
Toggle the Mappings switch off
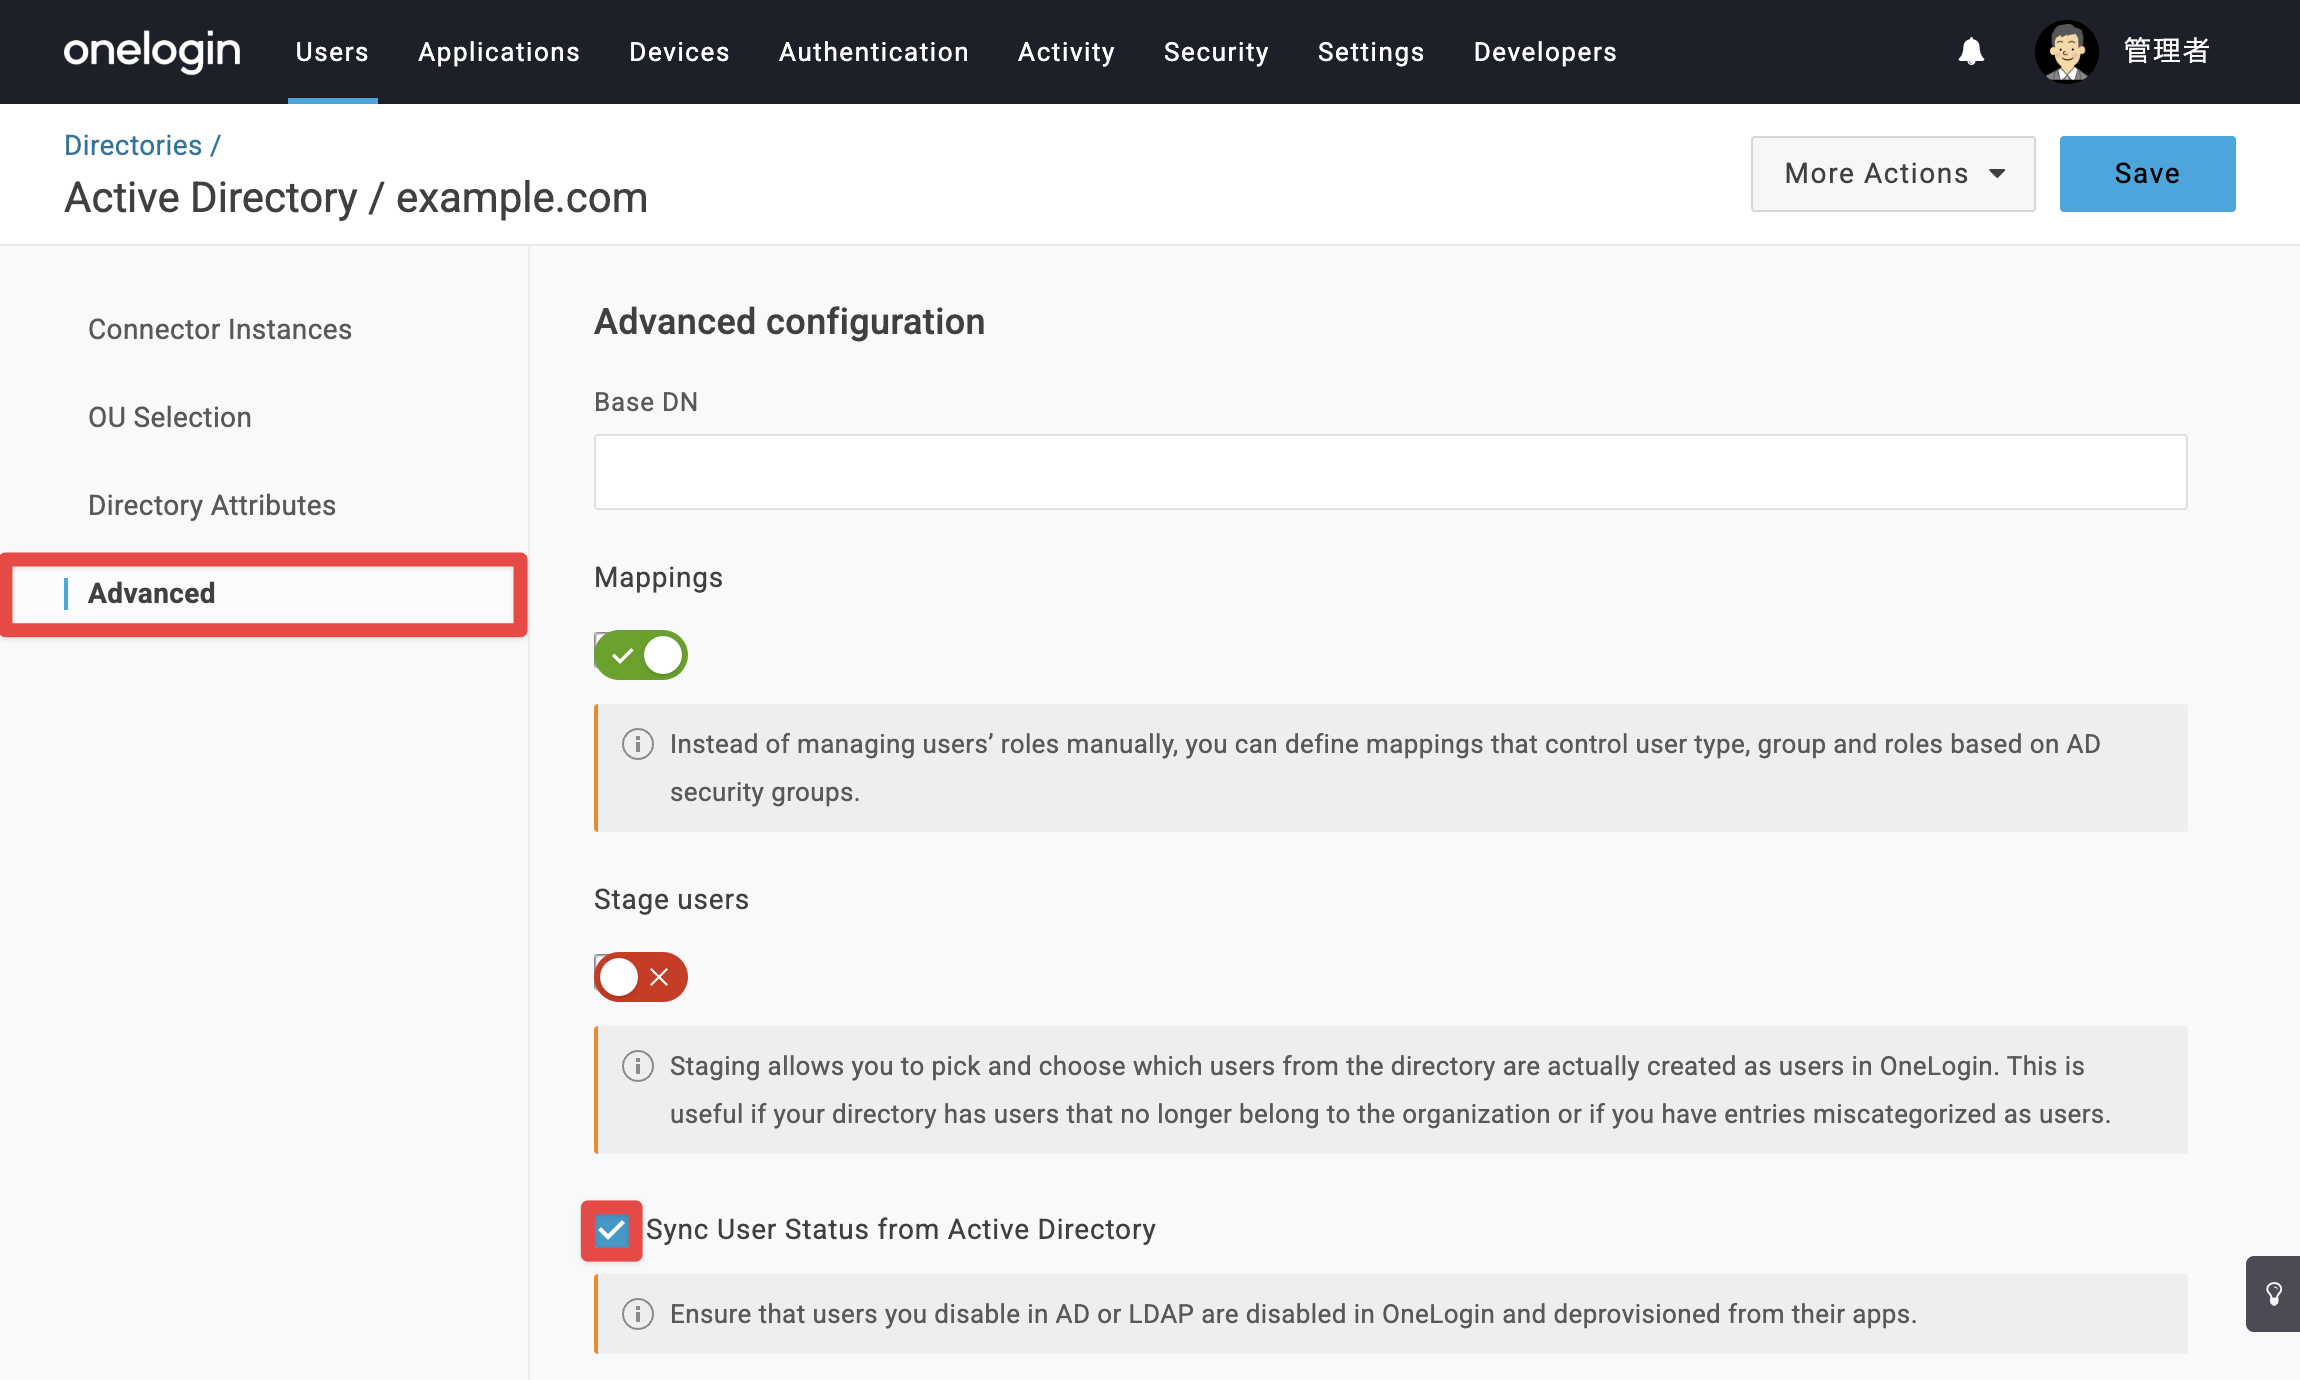[641, 655]
